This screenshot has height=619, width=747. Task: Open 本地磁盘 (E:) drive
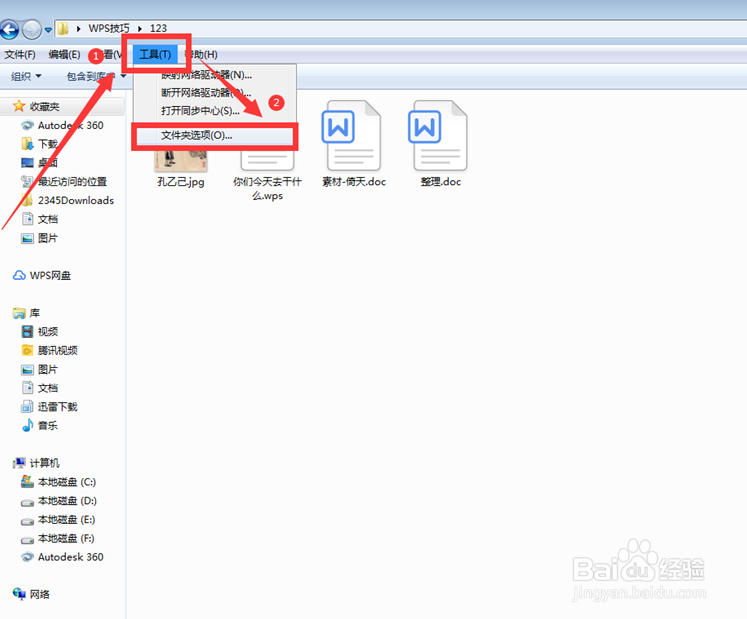(58, 519)
